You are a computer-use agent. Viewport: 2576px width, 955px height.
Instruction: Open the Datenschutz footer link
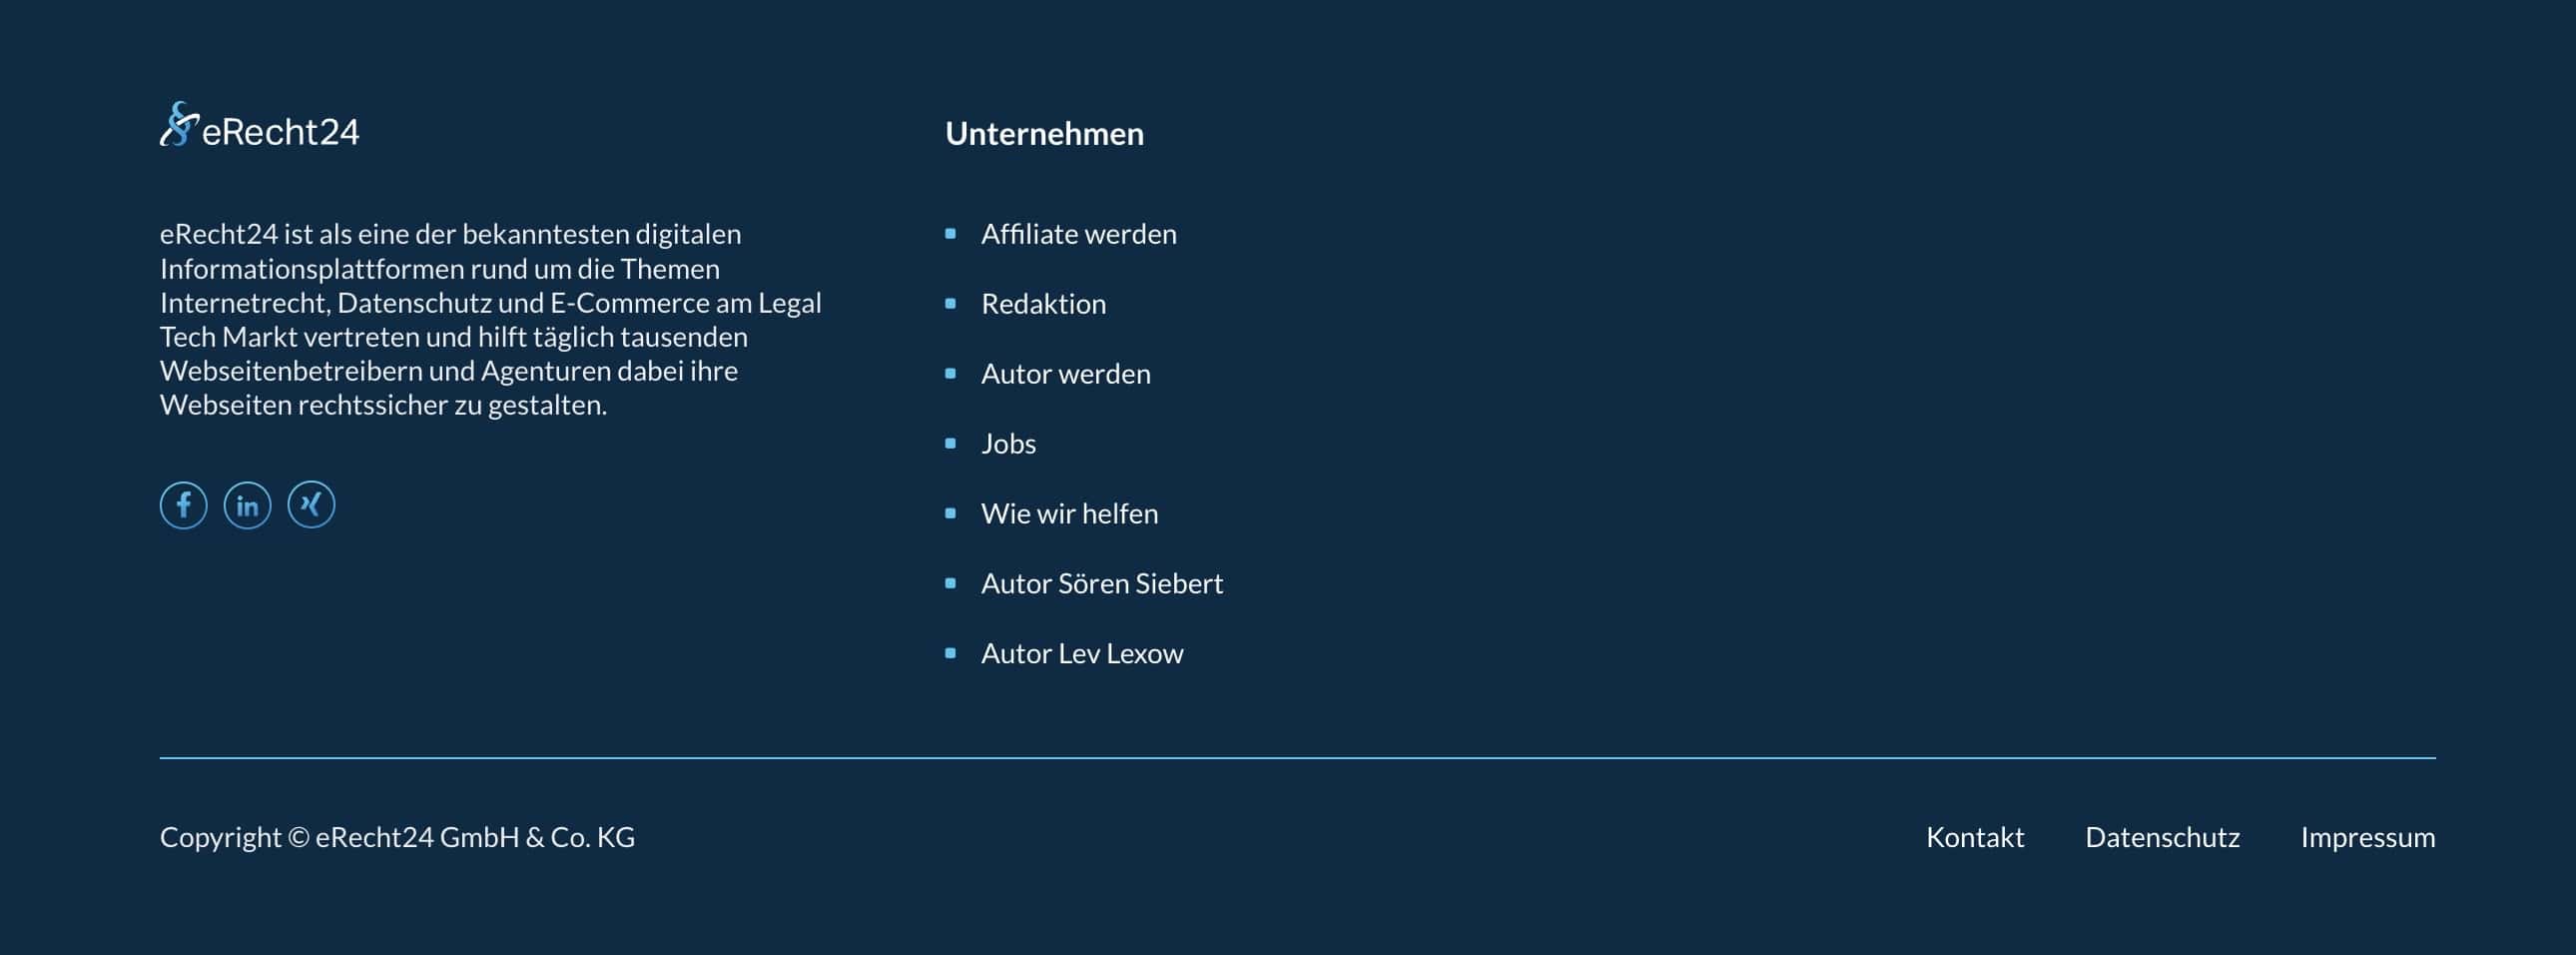click(x=2162, y=837)
